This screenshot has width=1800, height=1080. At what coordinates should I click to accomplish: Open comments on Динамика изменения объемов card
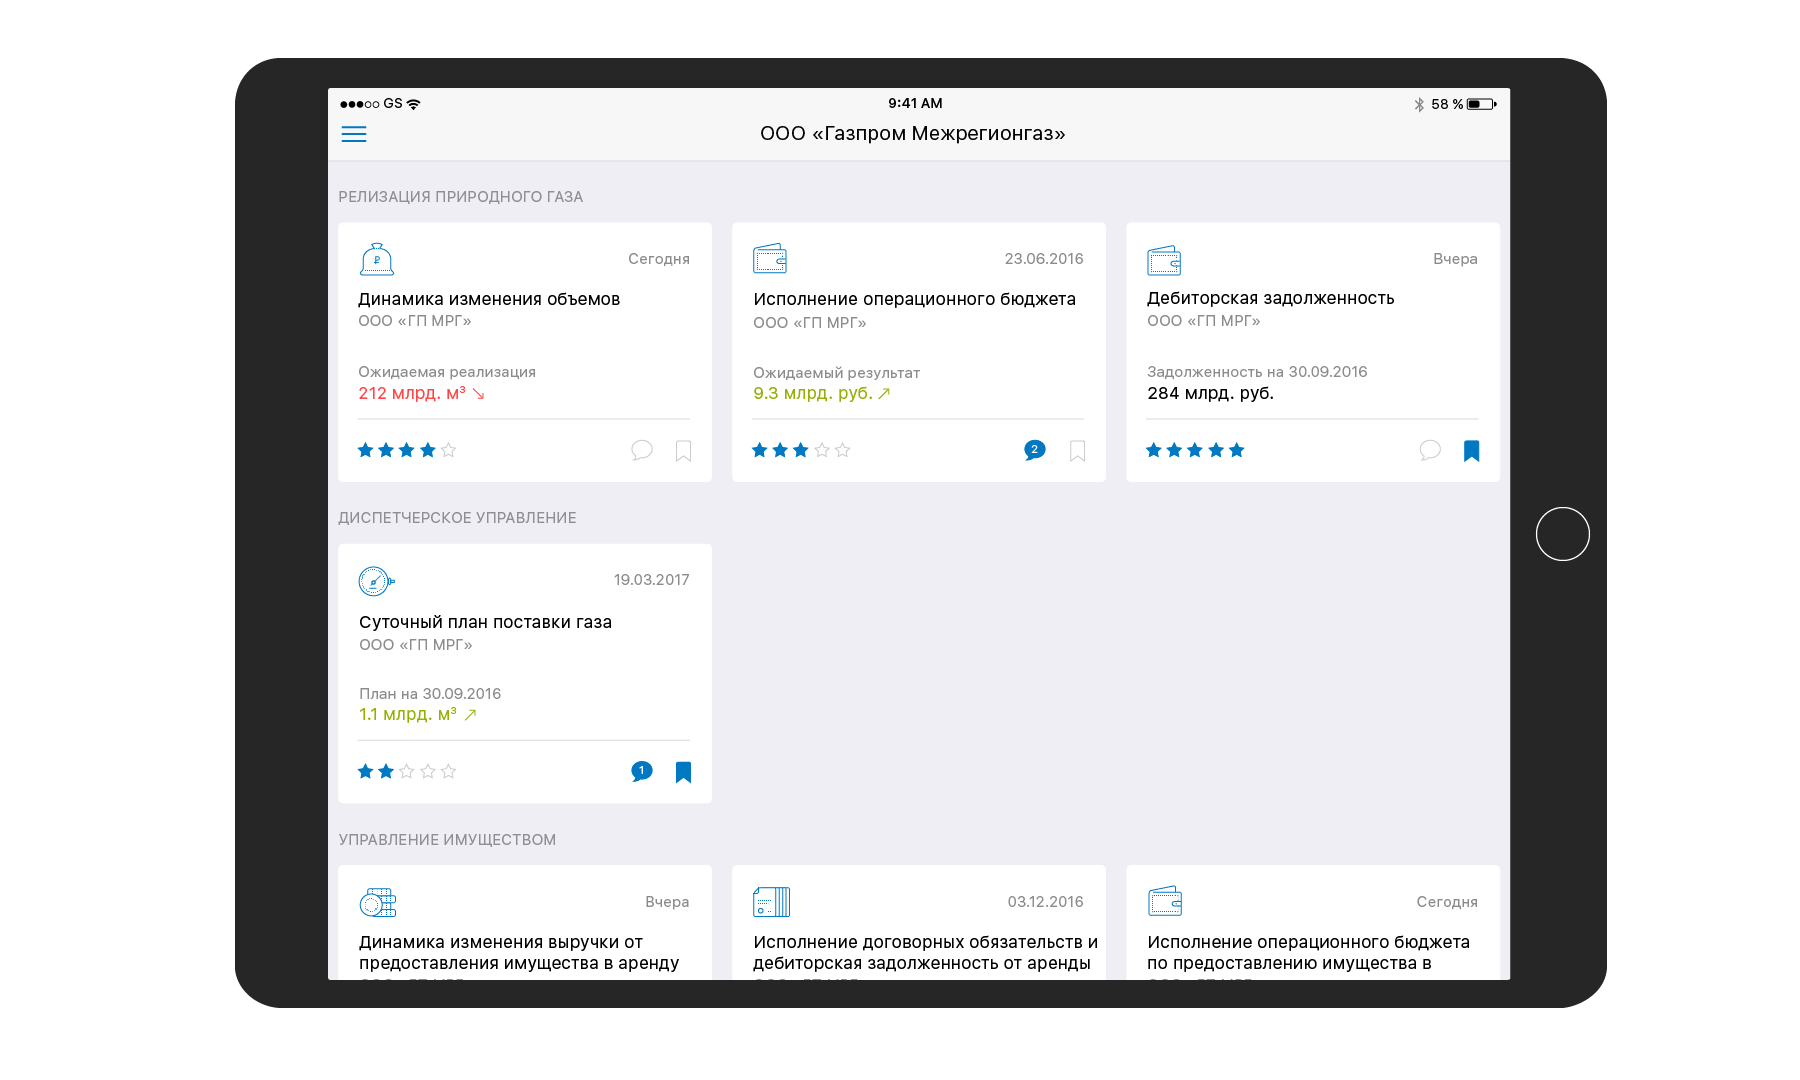[642, 450]
